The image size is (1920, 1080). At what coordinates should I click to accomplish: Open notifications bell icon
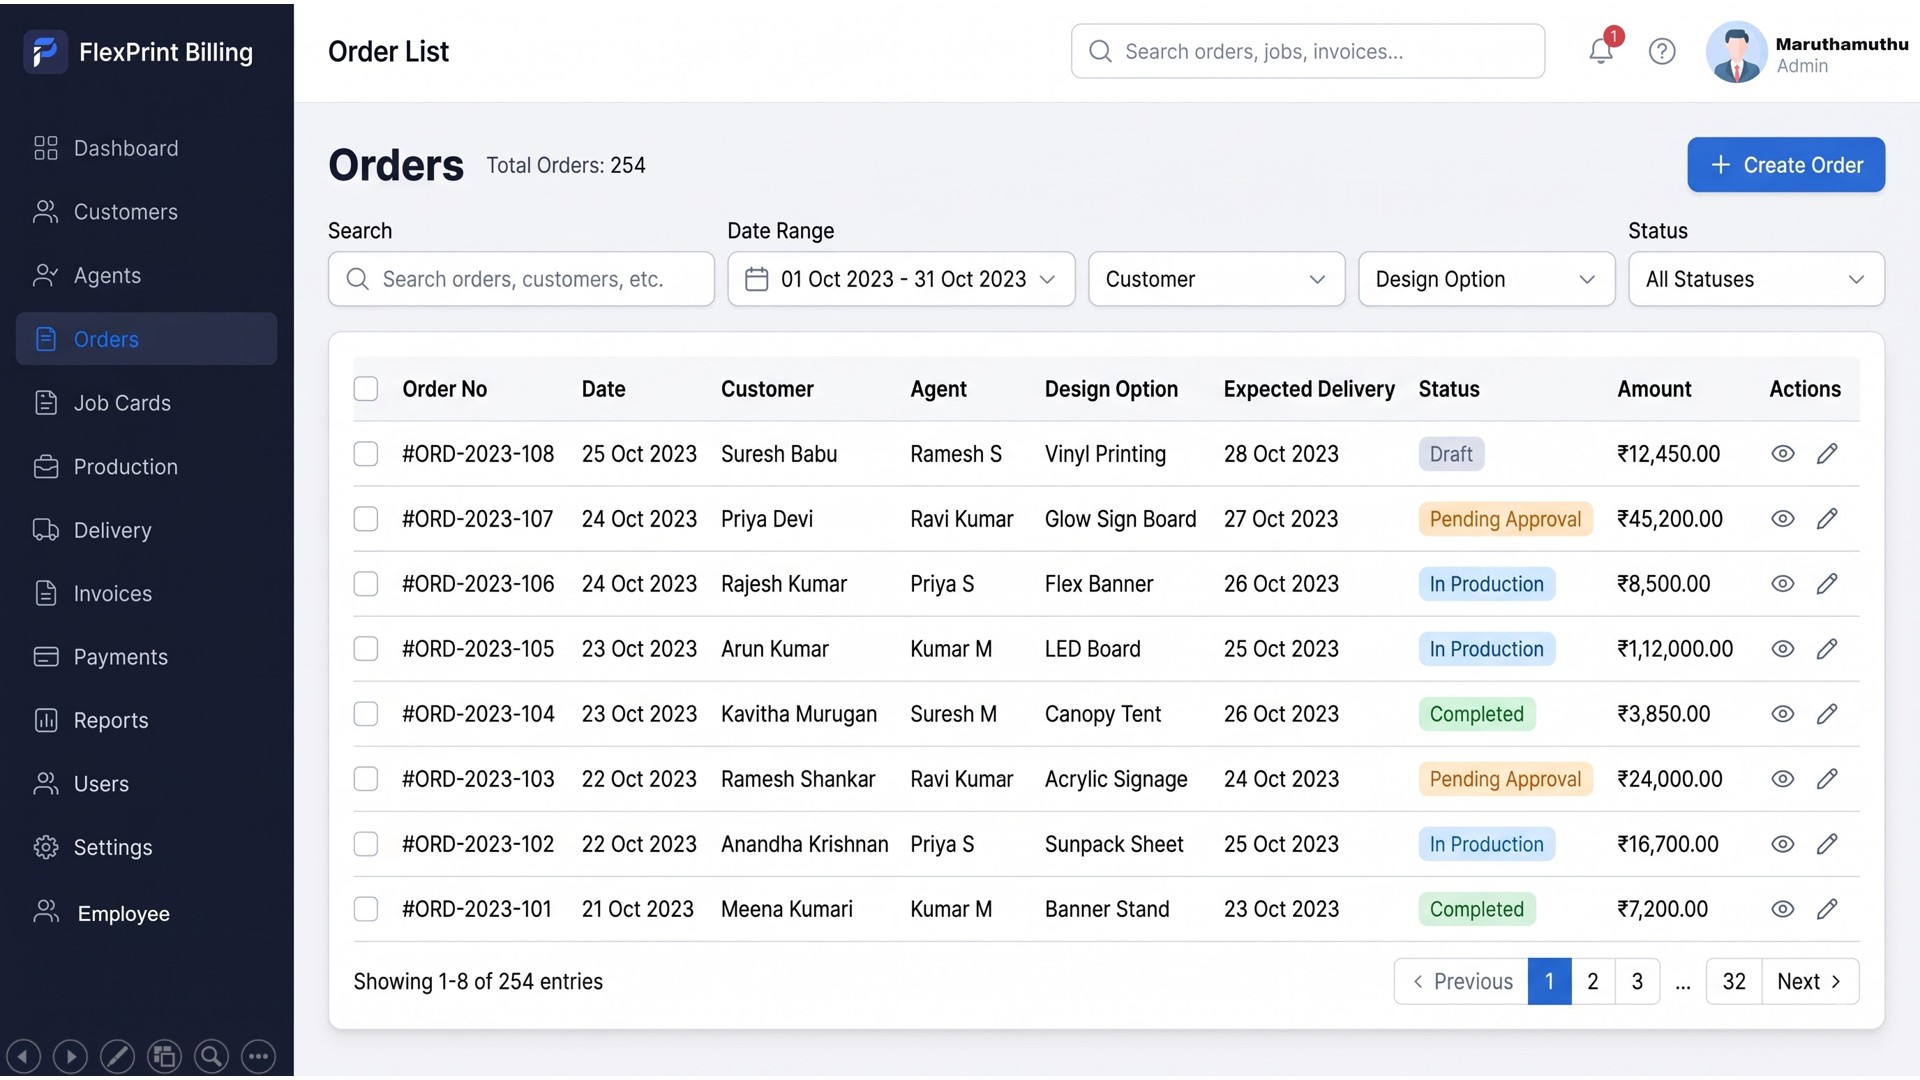pyautogui.click(x=1601, y=51)
